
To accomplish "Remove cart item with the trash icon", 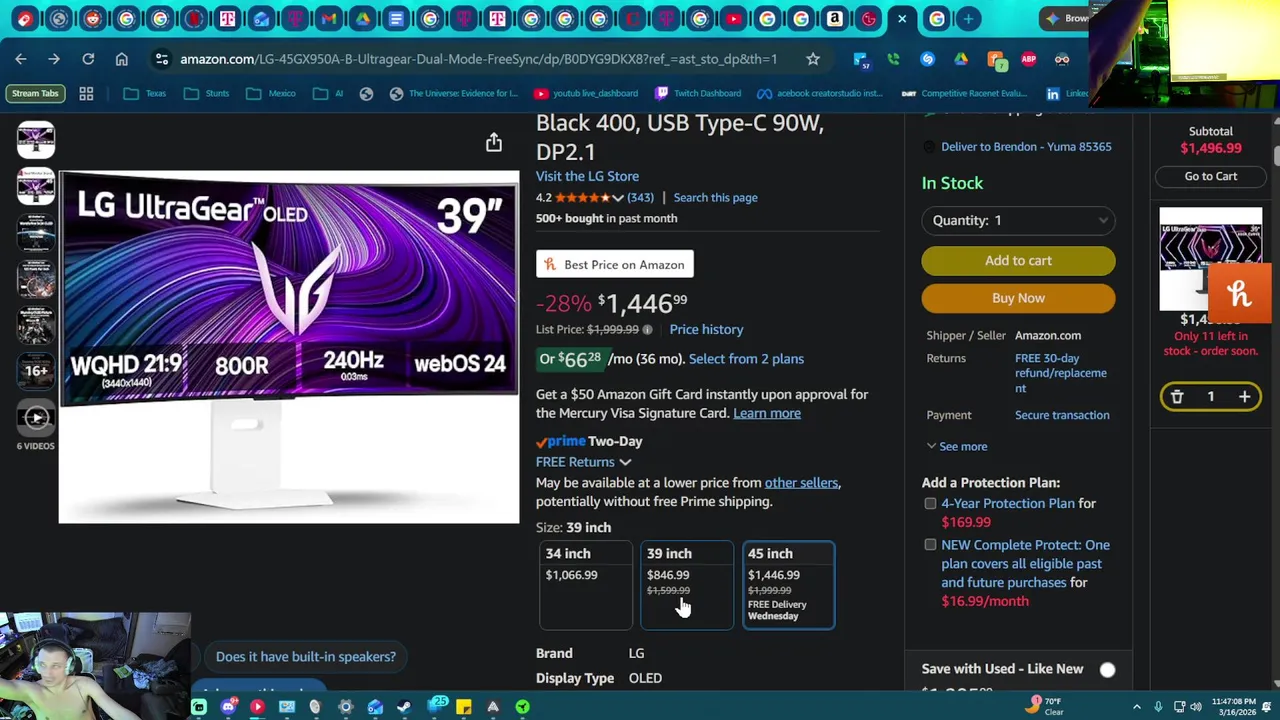I will point(1177,397).
